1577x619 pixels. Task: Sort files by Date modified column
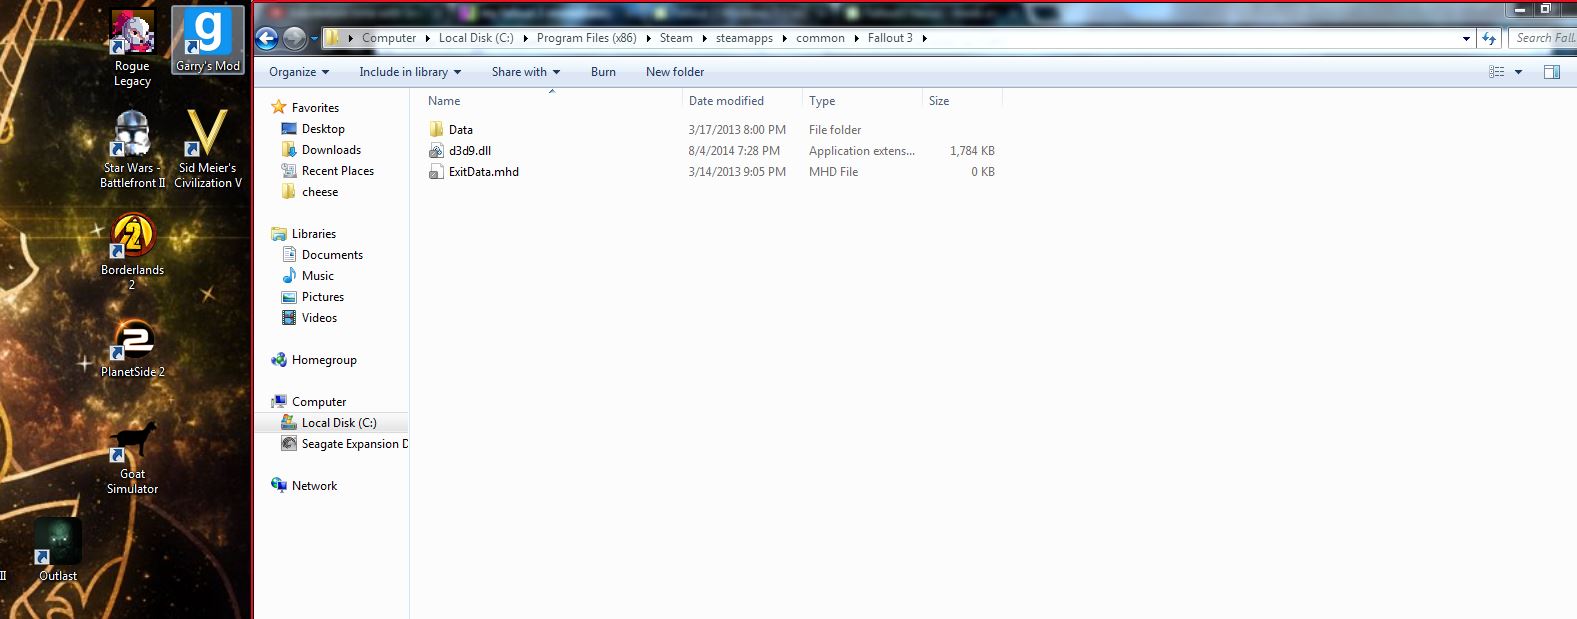[726, 101]
